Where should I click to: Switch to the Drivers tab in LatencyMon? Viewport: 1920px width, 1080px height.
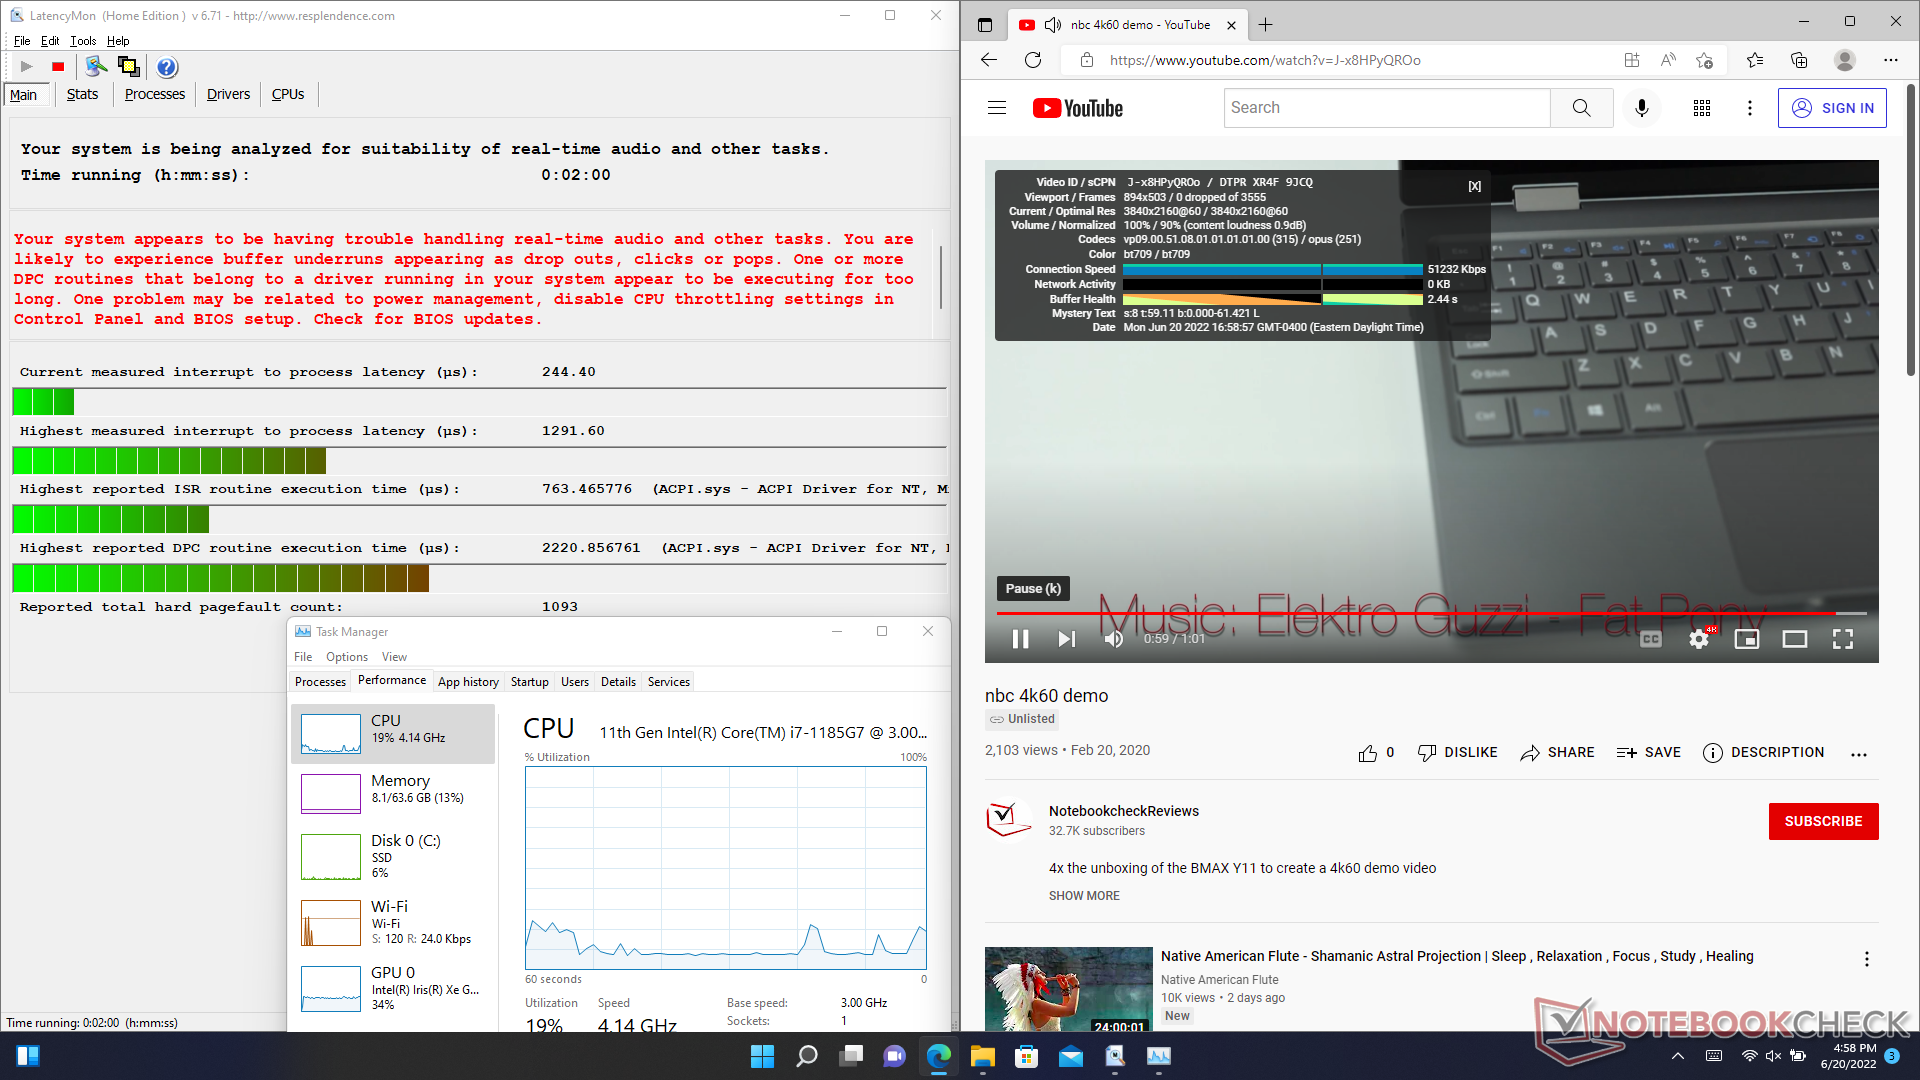click(x=228, y=94)
